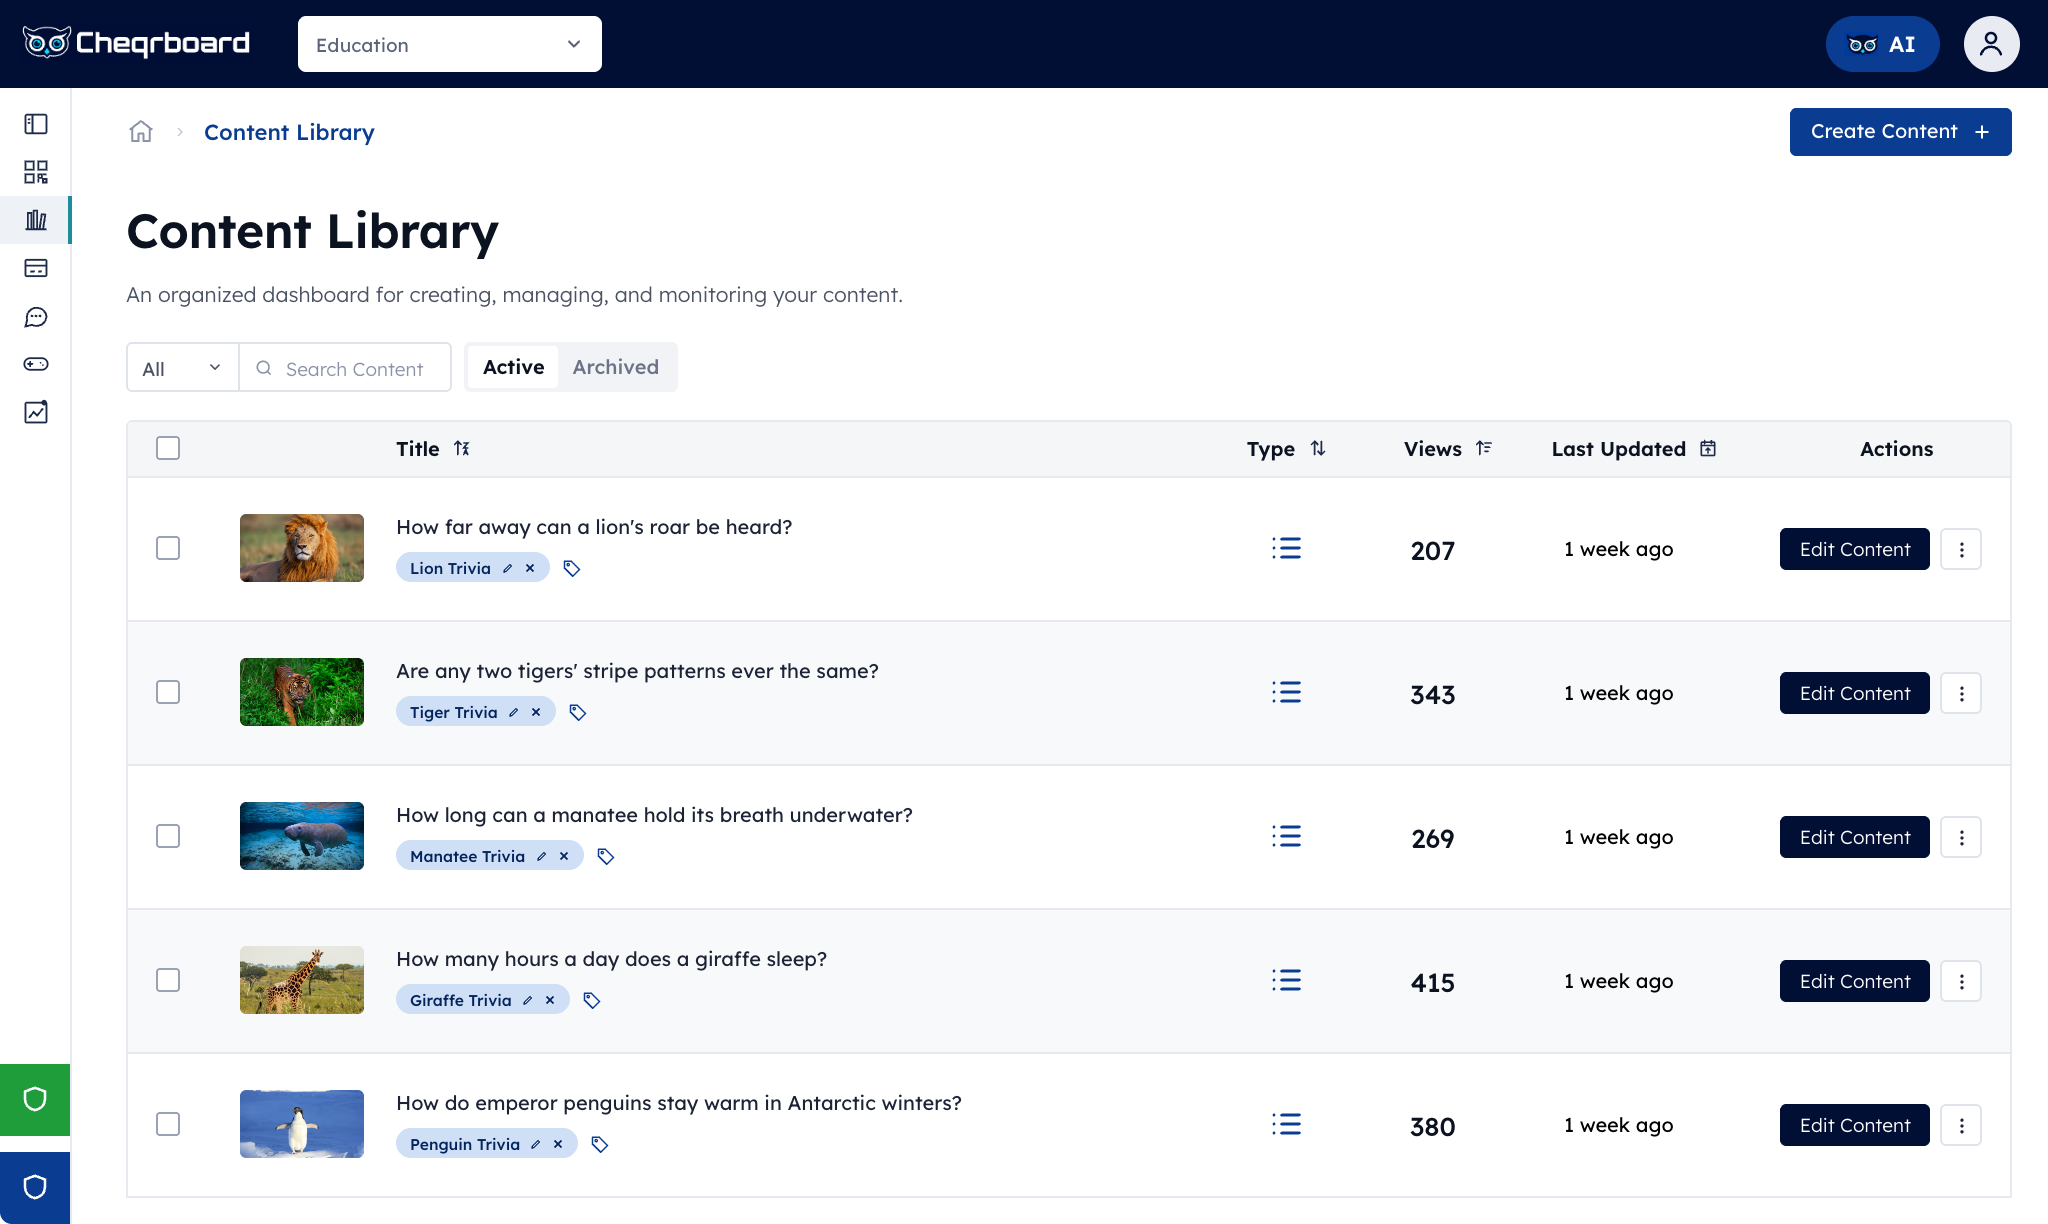Open the QR code grid icon in sidebar
Screen dimensions: 2048x1224
tap(36, 172)
